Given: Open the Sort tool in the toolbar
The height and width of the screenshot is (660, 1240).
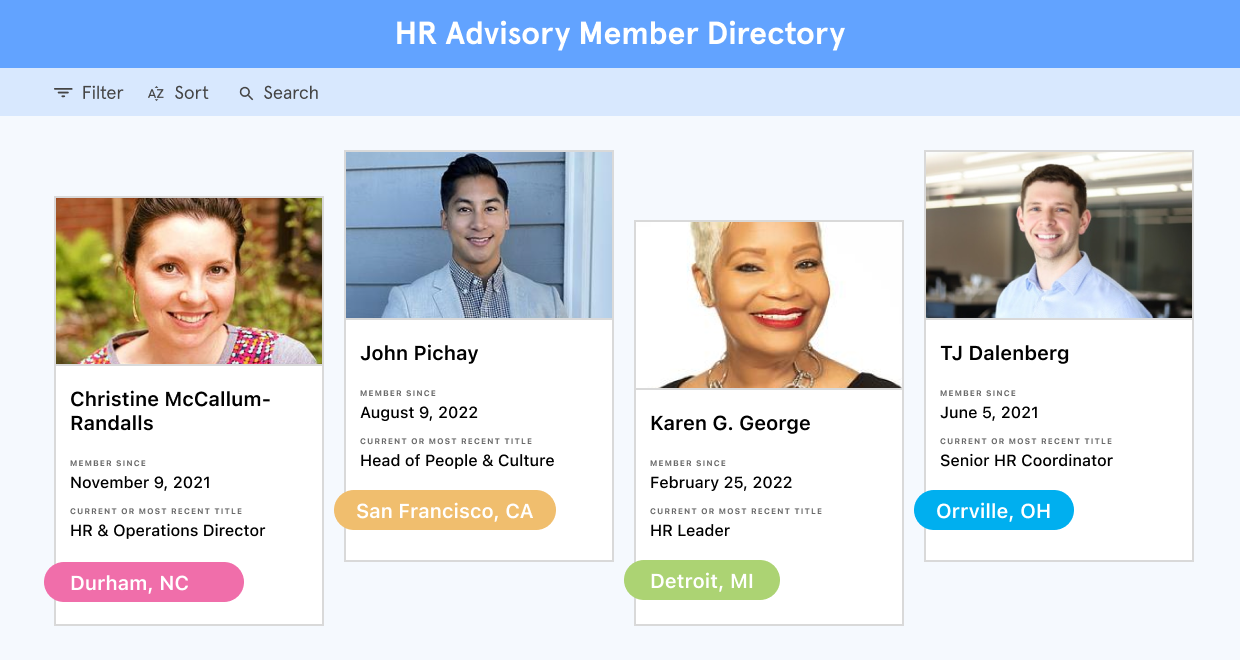Looking at the screenshot, I should (x=178, y=92).
